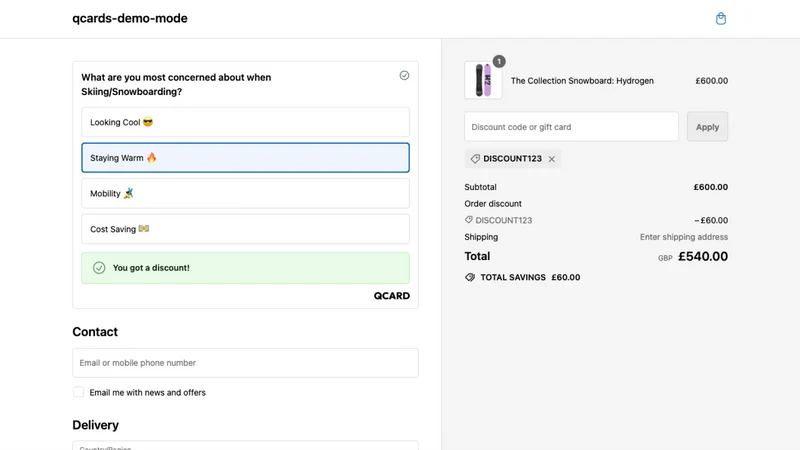800x450 pixels.
Task: Enable Email me with news and offers
Action: click(78, 392)
